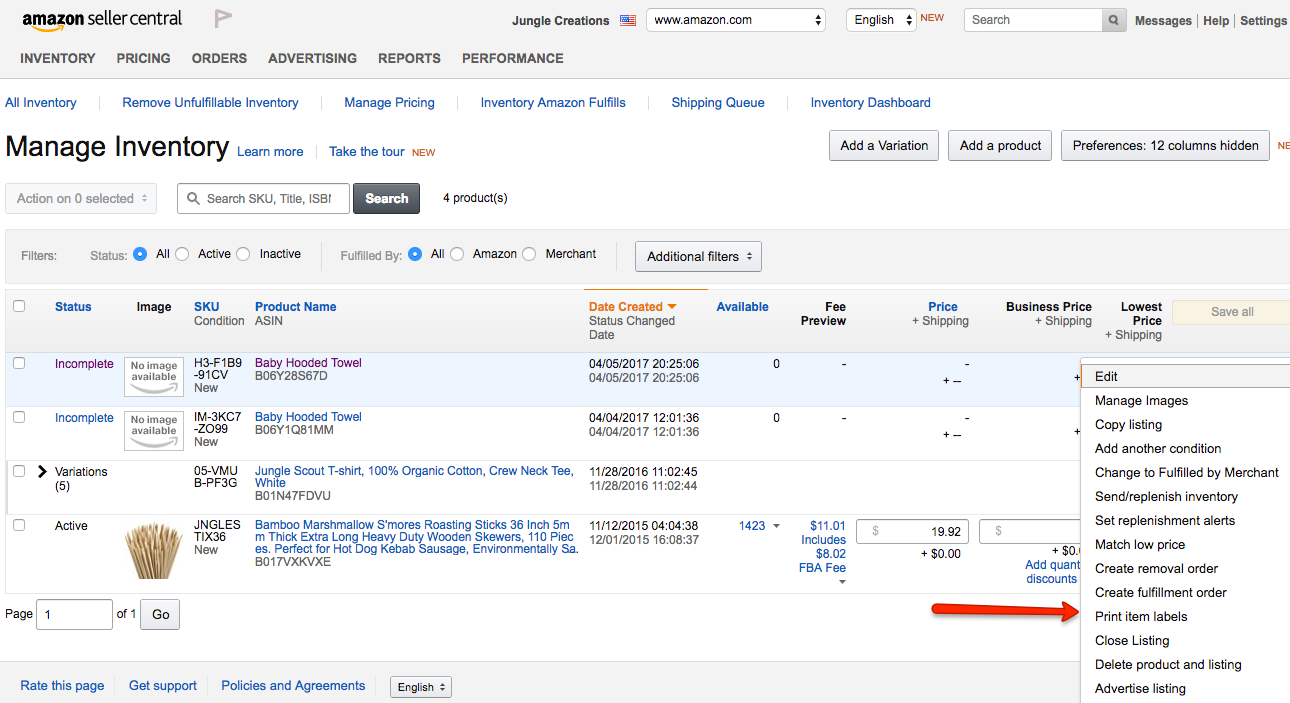Select the Merchant fulfilled-by radio button

pyautogui.click(x=529, y=254)
